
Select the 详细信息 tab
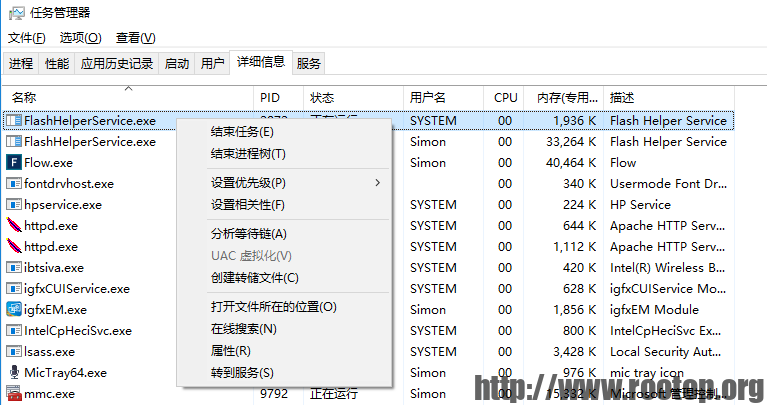point(261,62)
